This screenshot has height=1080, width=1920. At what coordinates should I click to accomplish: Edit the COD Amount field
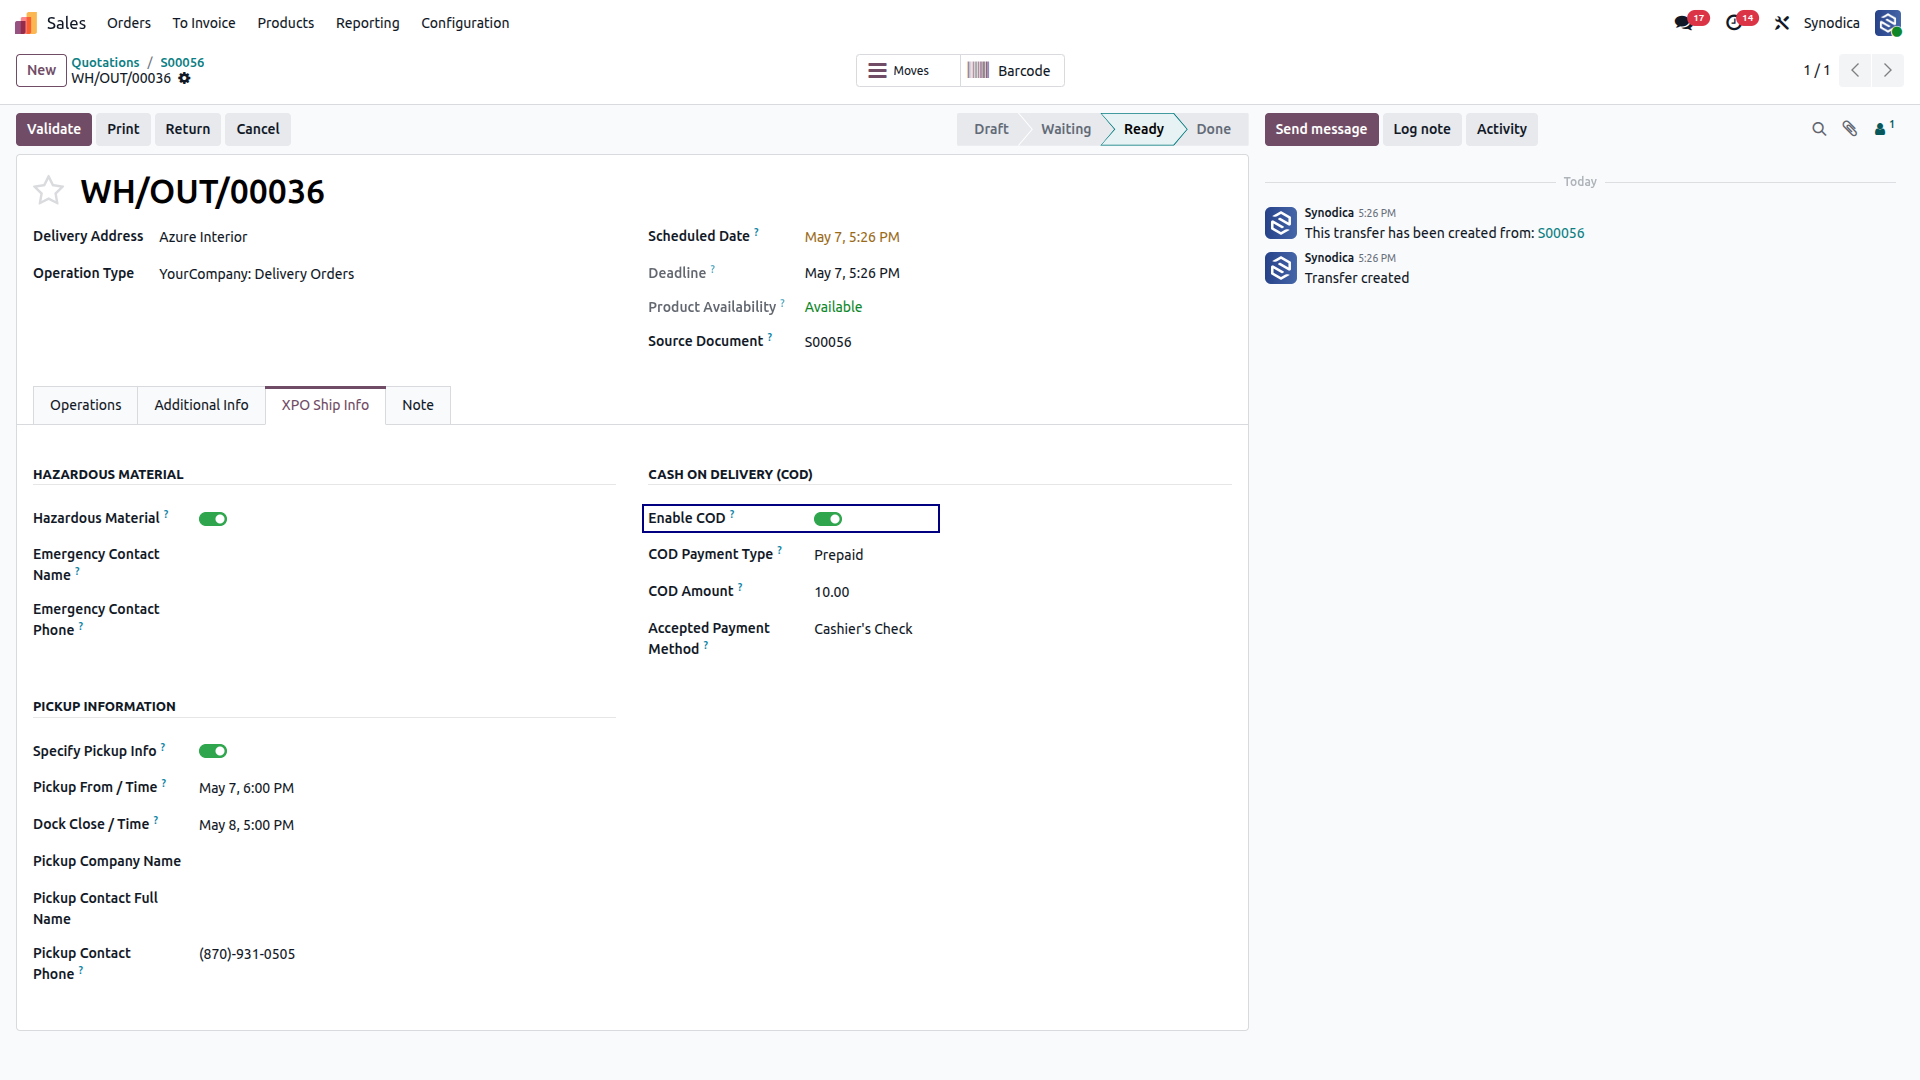coord(1022,592)
